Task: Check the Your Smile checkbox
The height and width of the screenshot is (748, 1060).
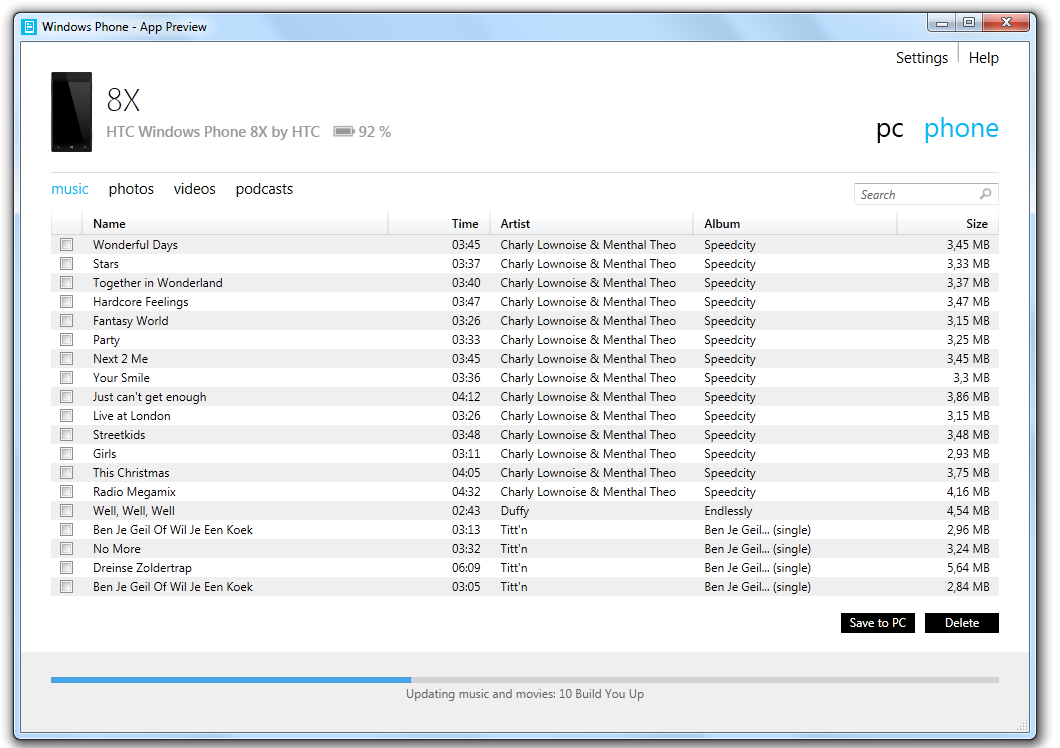Action: tap(66, 377)
